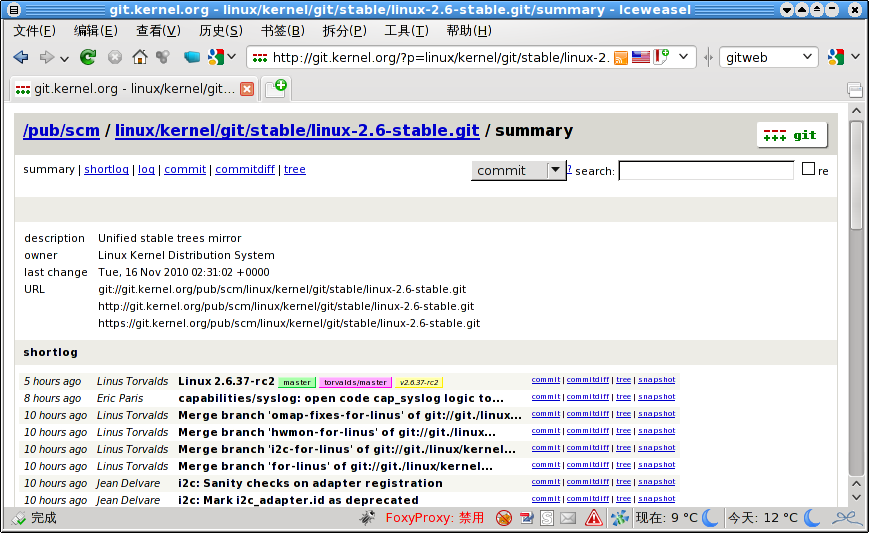Screen dimensions: 869x533
Task: Follow the /pub/scm breadcrumb link
Action: coord(62,131)
